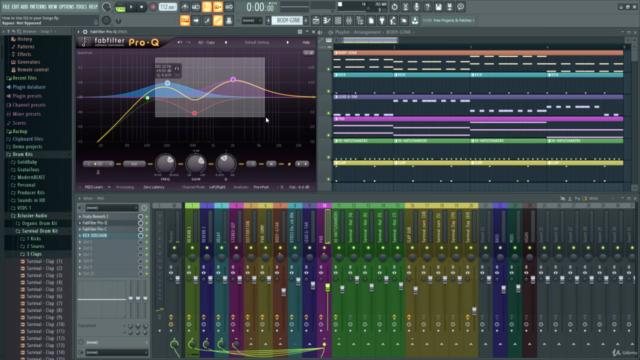The image size is (640, 360).
Task: Expand Fruity Reeverb 2 slot arrow
Action: [x=80, y=217]
